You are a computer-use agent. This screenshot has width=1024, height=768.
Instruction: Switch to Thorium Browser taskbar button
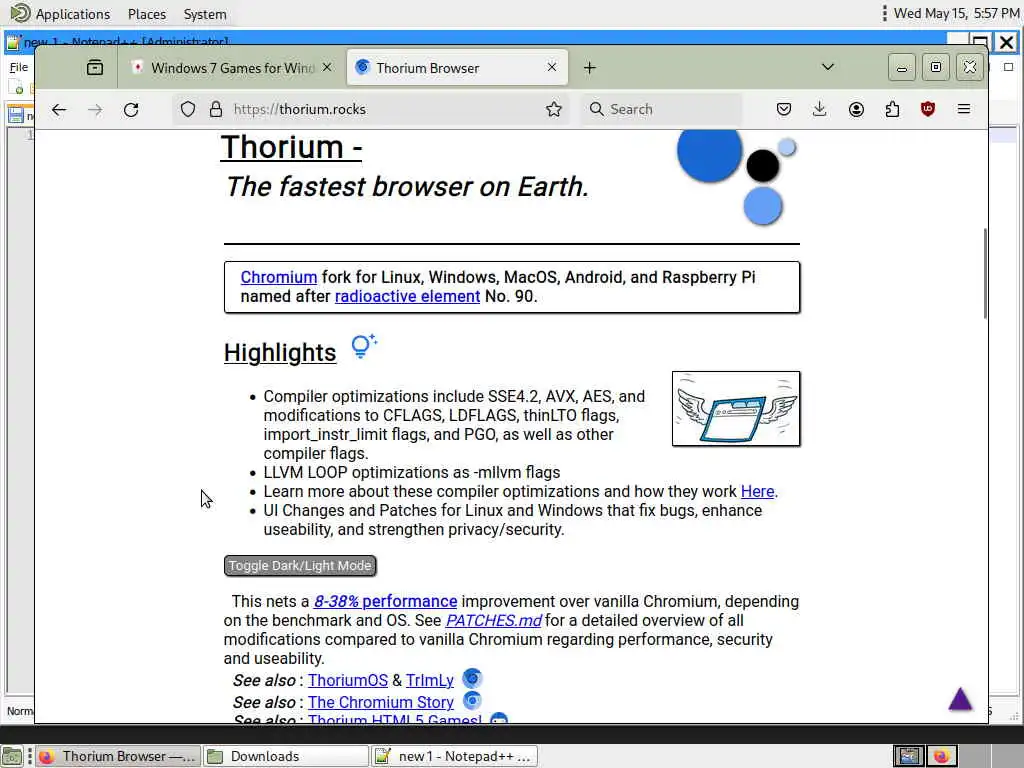(118, 756)
